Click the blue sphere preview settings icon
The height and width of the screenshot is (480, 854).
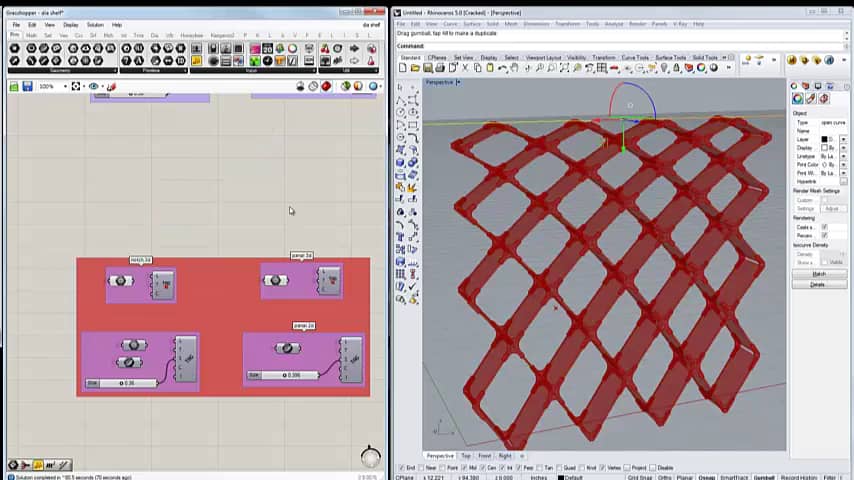tap(373, 87)
